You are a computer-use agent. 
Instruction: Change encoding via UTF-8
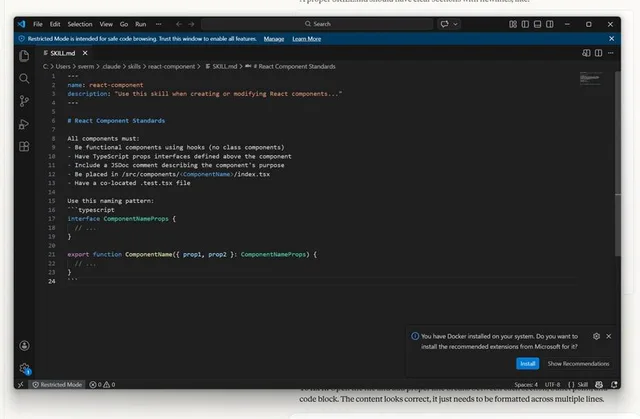553,384
